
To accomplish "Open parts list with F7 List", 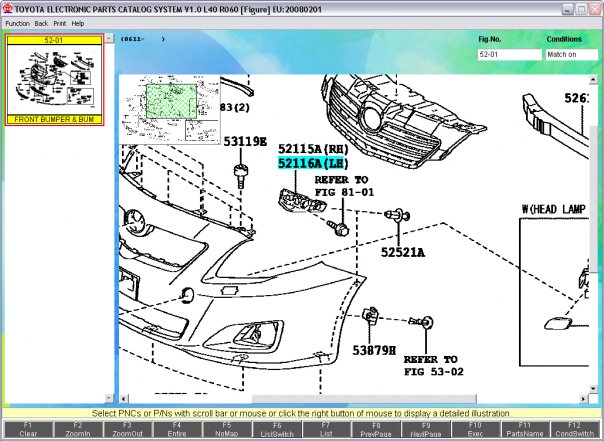I will 327,429.
